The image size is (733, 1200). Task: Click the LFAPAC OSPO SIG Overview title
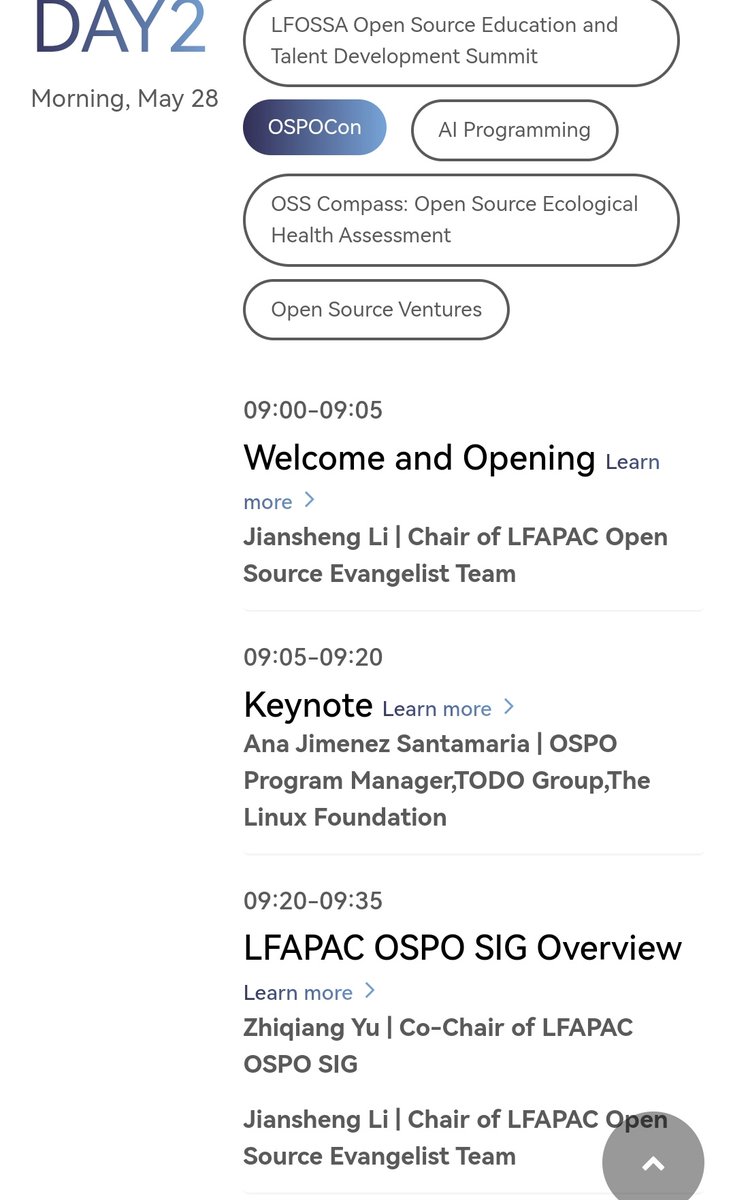point(463,948)
